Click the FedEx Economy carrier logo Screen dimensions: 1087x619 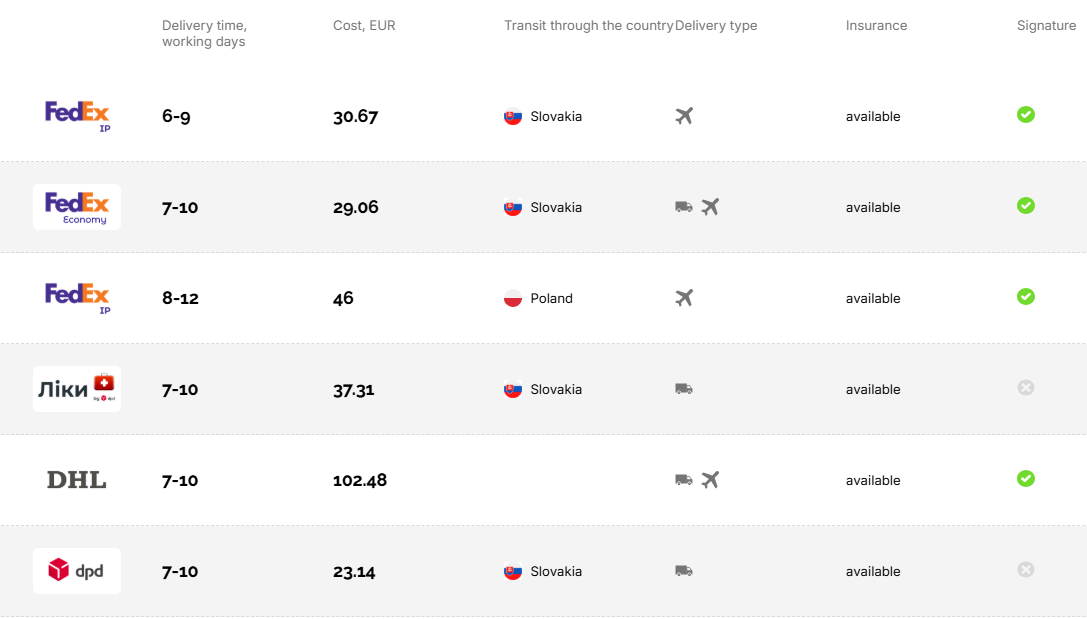click(x=77, y=207)
